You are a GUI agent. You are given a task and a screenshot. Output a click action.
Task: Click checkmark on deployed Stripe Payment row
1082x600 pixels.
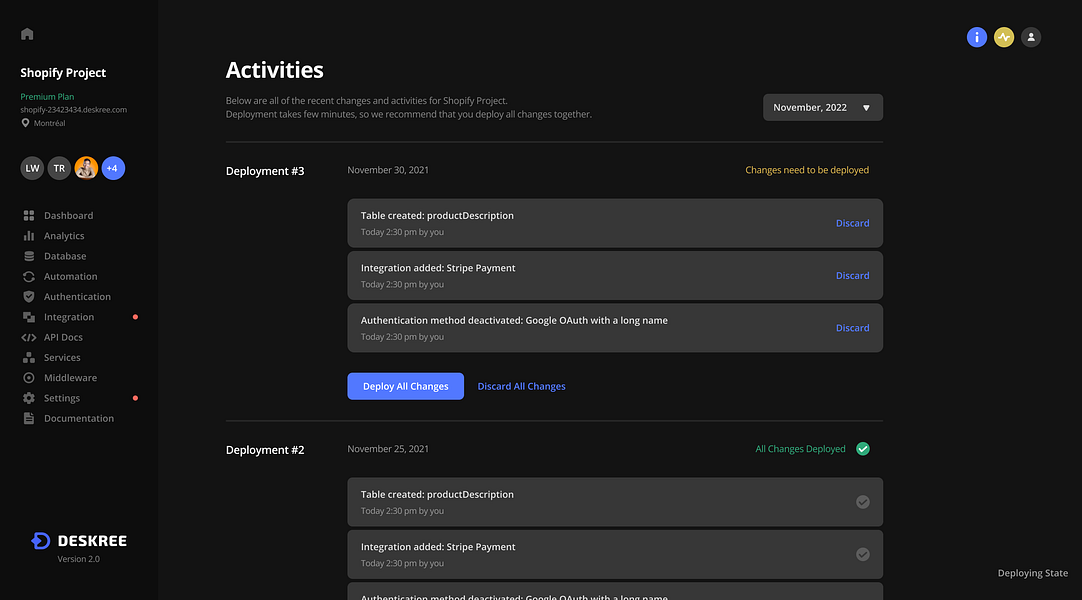click(x=863, y=554)
